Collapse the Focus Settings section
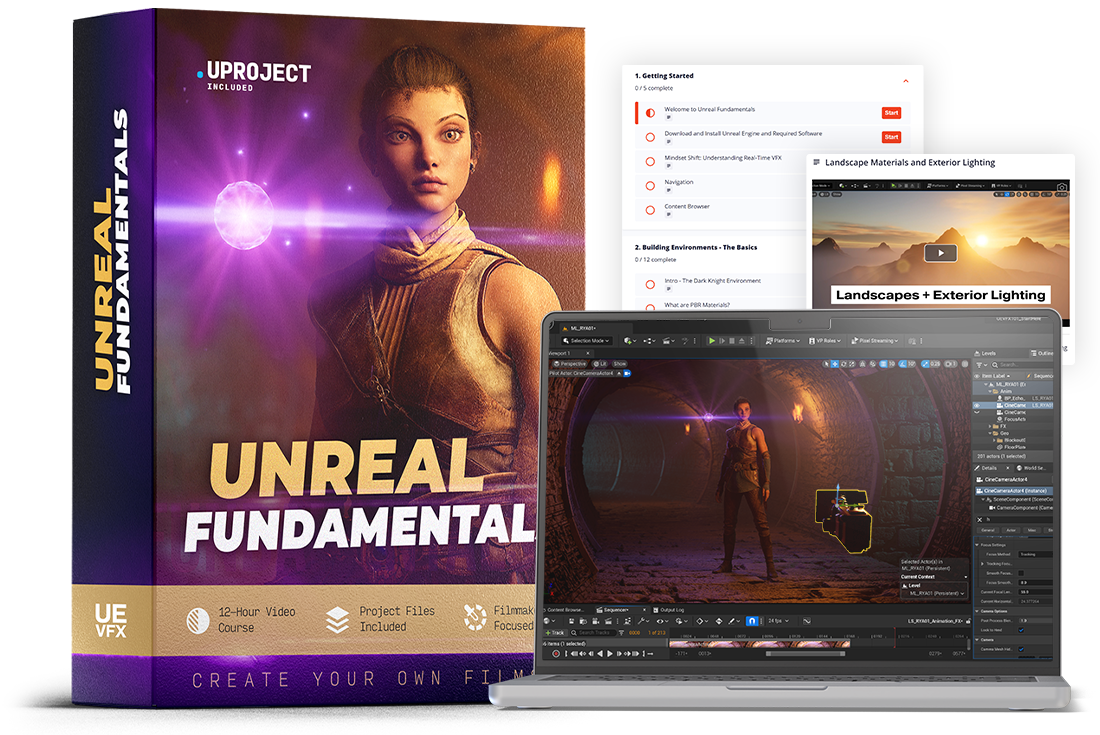This screenshot has height=735, width=1100. [x=978, y=543]
